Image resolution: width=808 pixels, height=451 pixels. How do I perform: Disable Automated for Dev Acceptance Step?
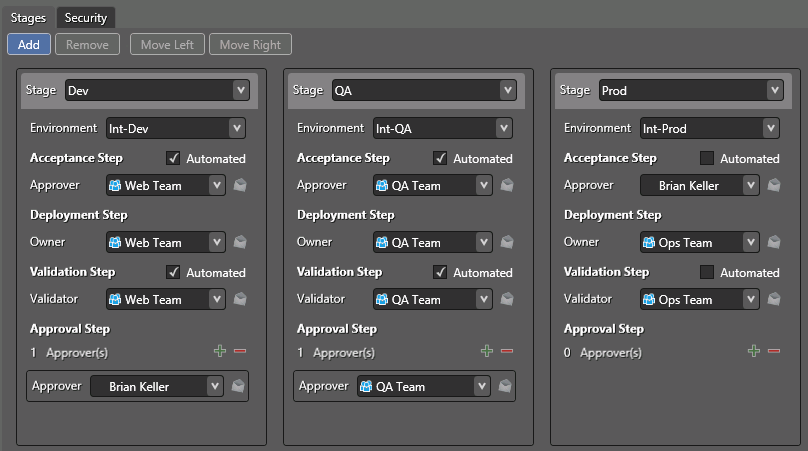point(174,158)
